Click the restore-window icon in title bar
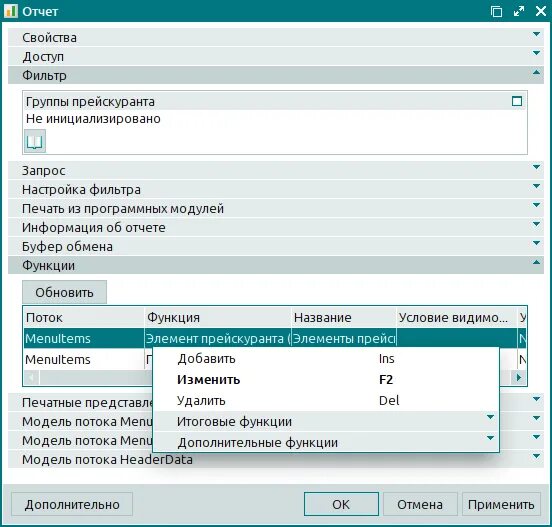The height and width of the screenshot is (527, 552). coord(496,12)
